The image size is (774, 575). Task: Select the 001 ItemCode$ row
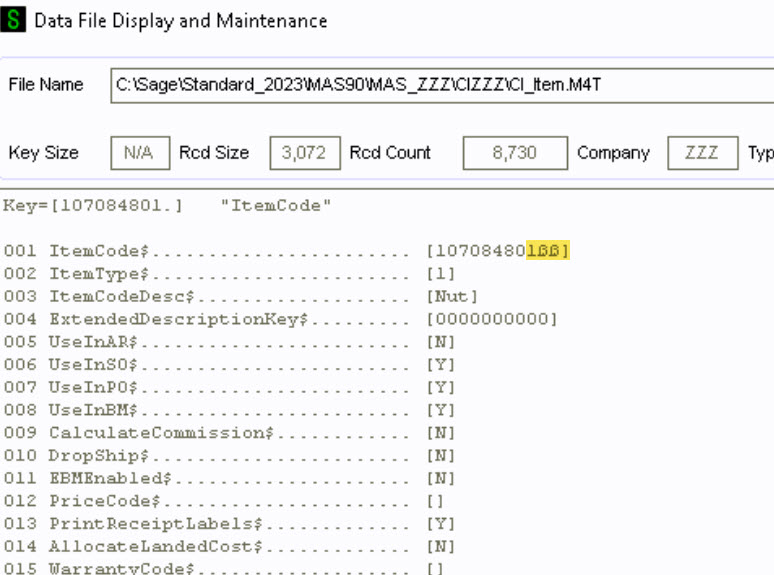[x=286, y=251]
